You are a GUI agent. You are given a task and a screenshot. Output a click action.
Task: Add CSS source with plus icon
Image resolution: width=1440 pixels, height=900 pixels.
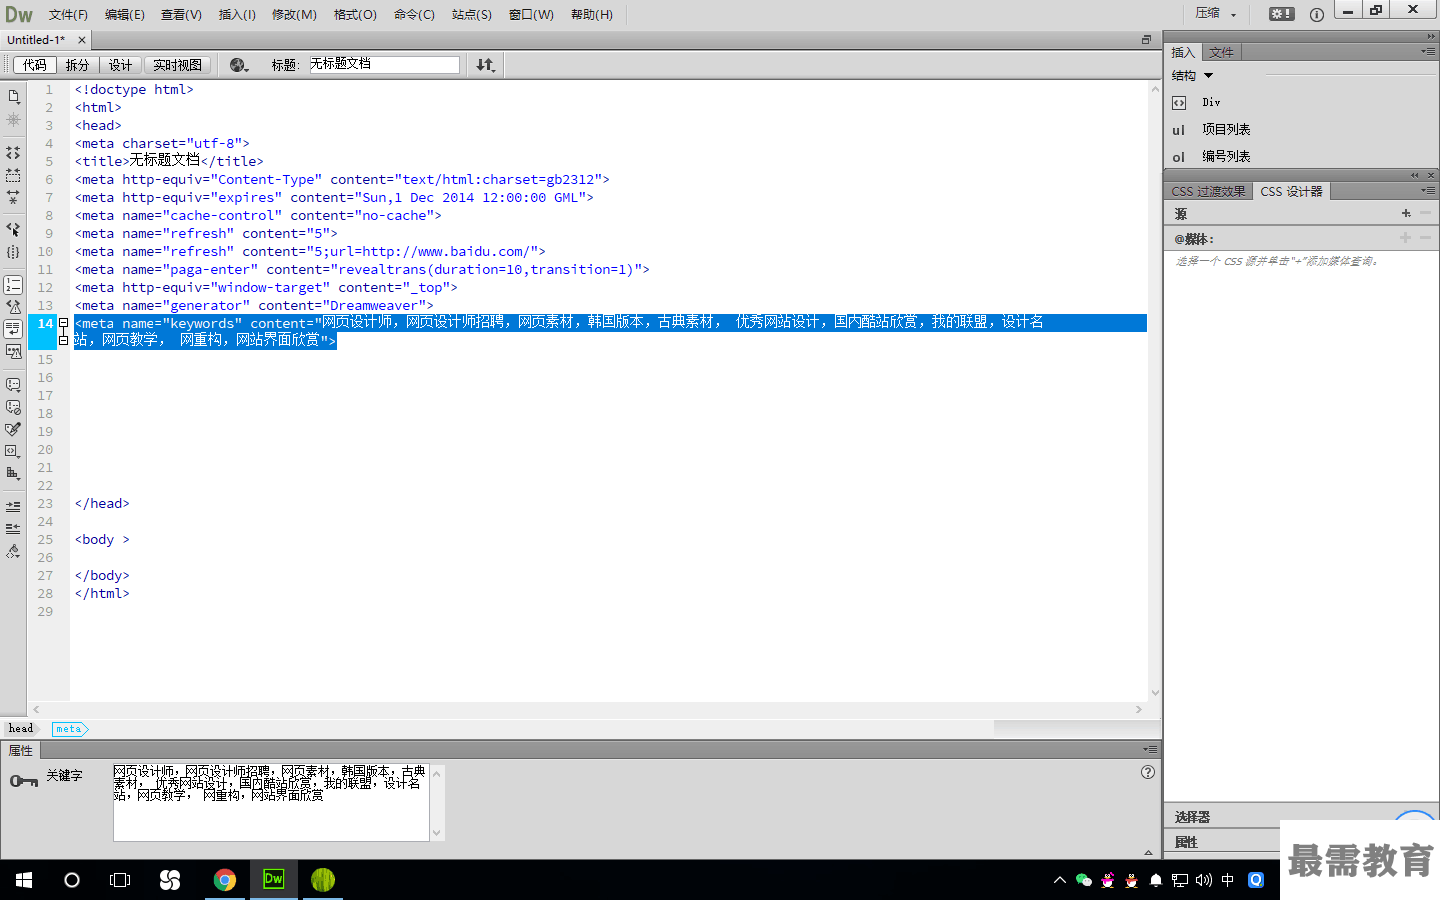(x=1406, y=213)
